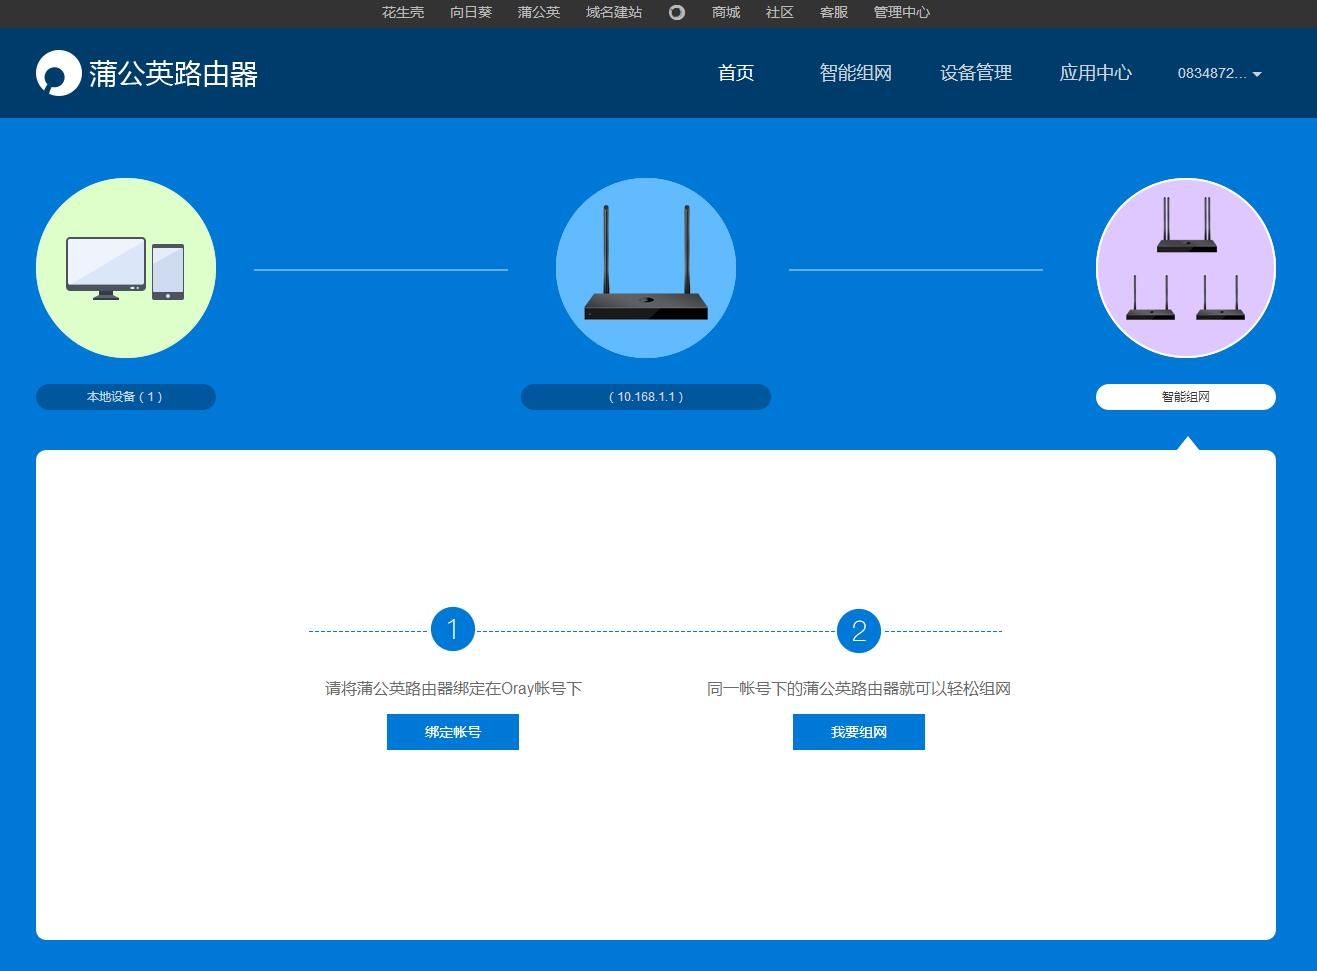Click text 请将蒲公英路由器绑定在Oray帐号下
This screenshot has height=971, width=1317.
[453, 689]
